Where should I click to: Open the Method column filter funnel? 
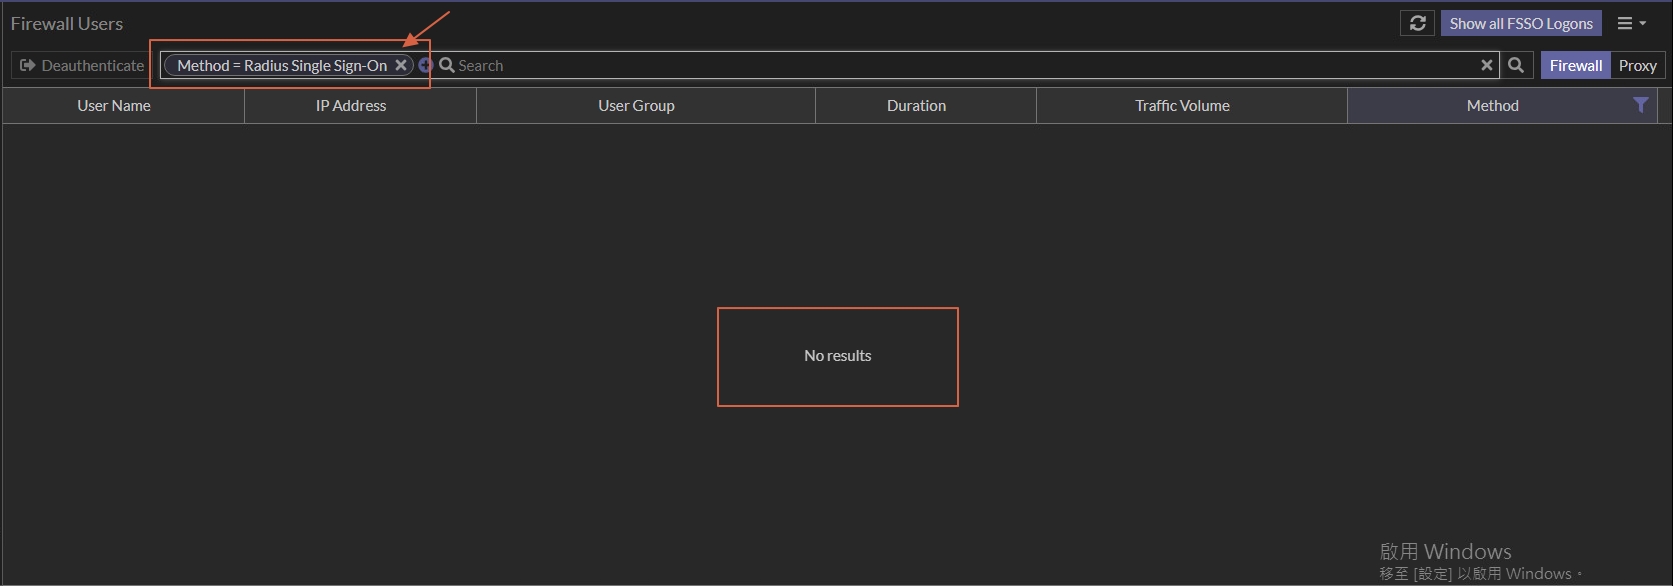1640,105
